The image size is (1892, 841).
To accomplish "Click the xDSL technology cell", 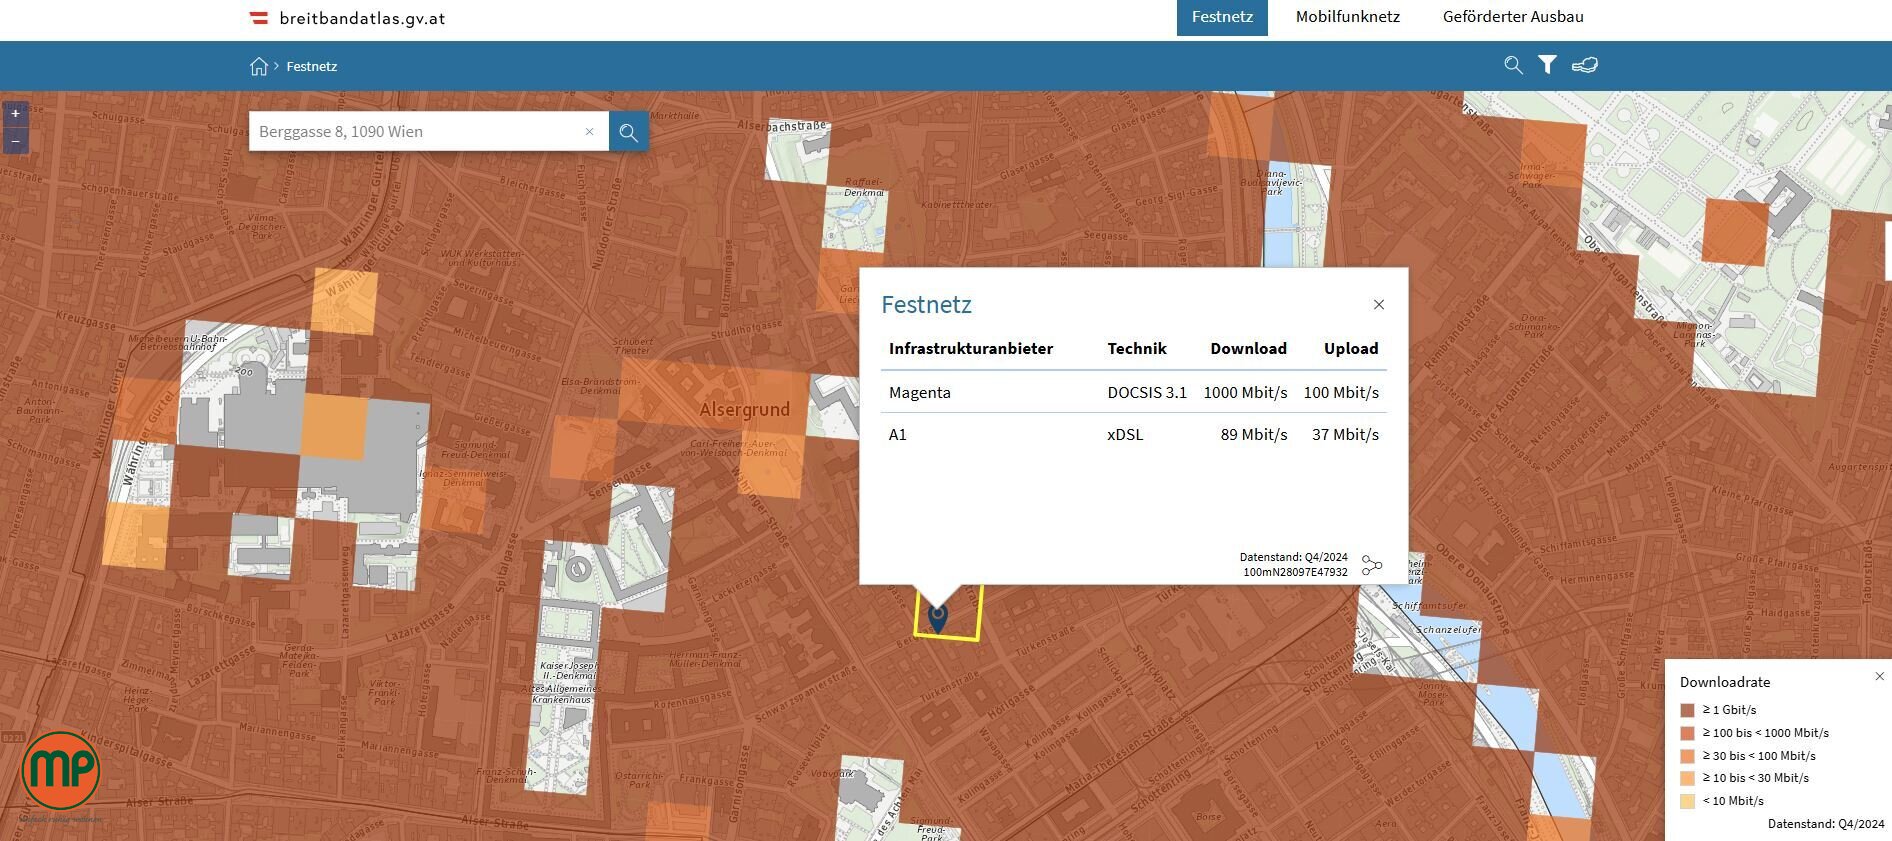I will pyautogui.click(x=1125, y=434).
